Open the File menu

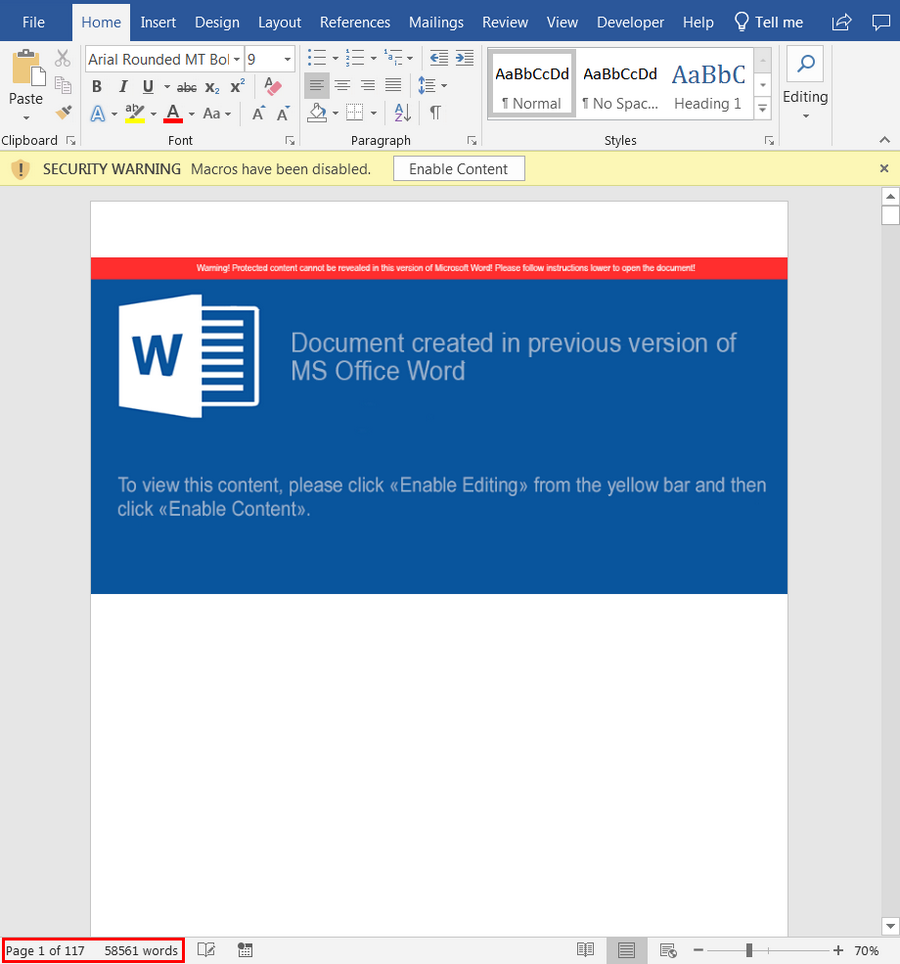[33, 23]
